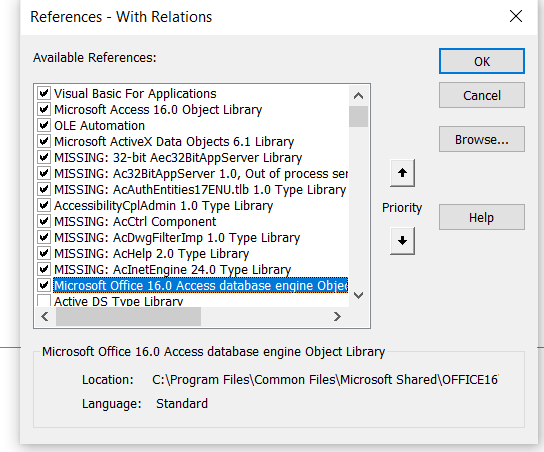Uncheck MISSING: AcAuthEntities17ENU.tlb checkbox
The height and width of the screenshot is (452, 544).
[44, 189]
